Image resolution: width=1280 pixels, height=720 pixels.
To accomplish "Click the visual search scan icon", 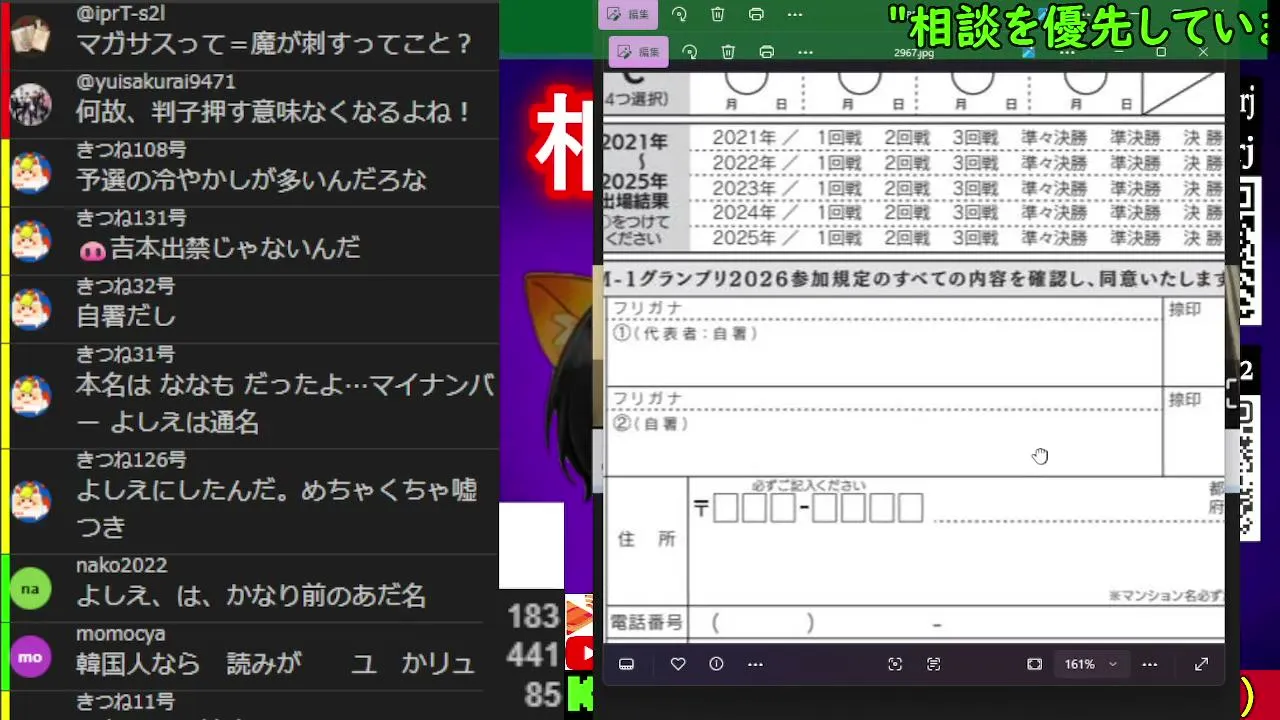I will click(x=895, y=664).
